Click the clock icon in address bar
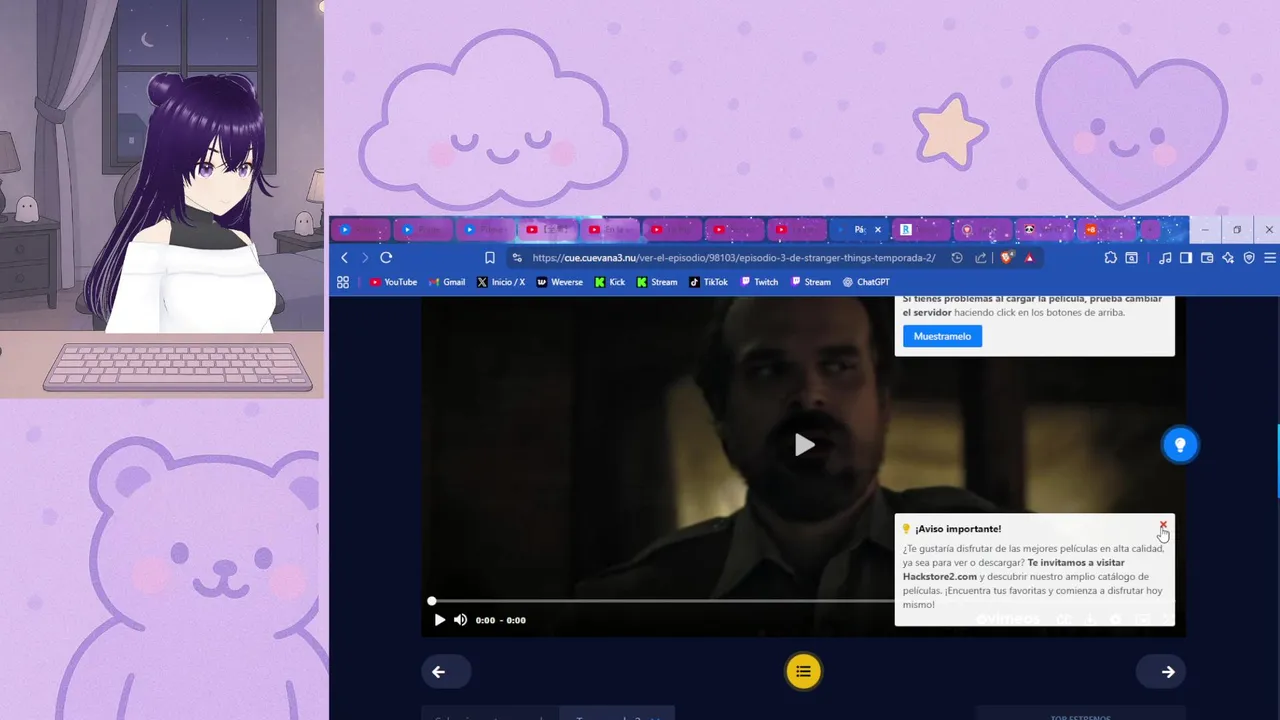Screen dimensions: 1280x720 [x=957, y=258]
